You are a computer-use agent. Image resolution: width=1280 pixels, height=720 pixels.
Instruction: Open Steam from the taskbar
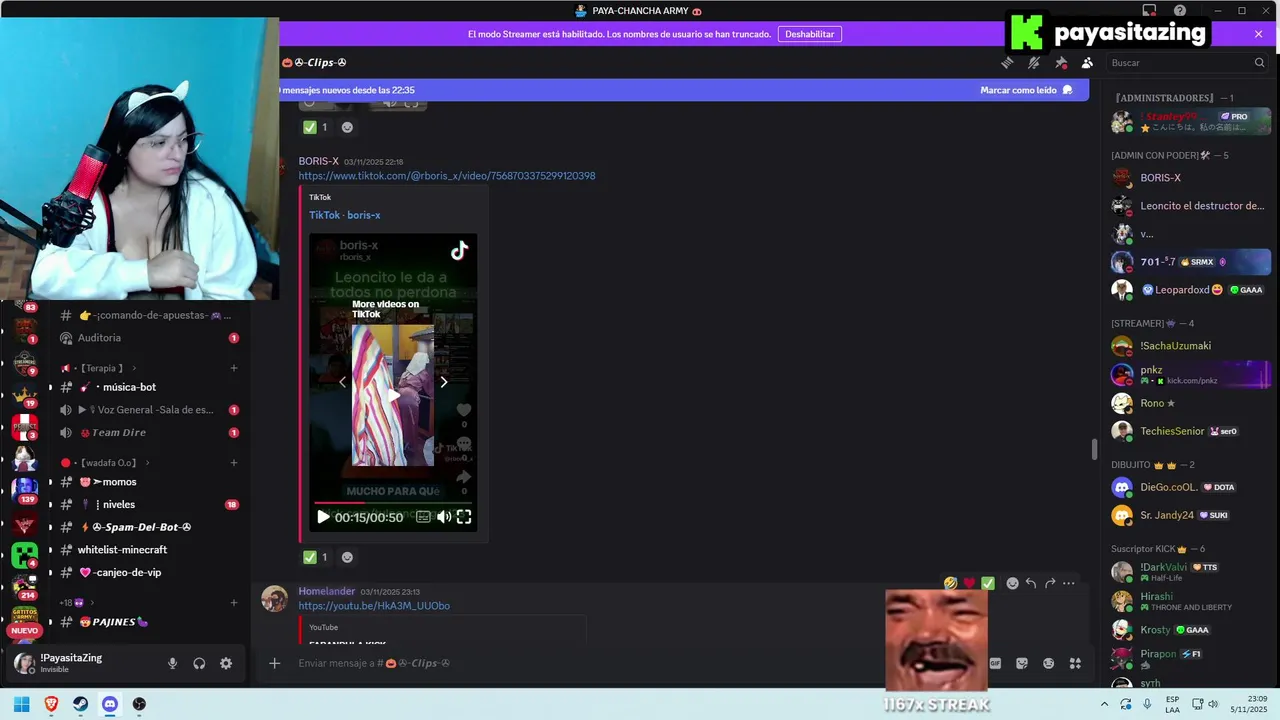80,704
